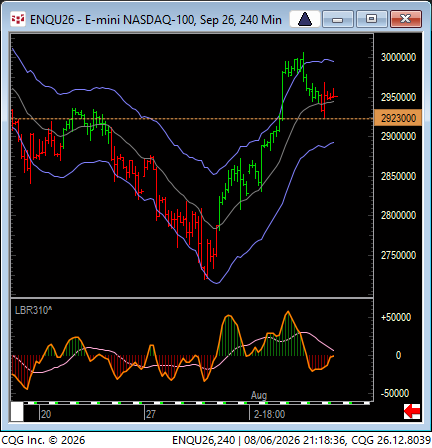Click the dark triangle button in title bar
Screen dimensions: 432x448
click(x=305, y=19)
